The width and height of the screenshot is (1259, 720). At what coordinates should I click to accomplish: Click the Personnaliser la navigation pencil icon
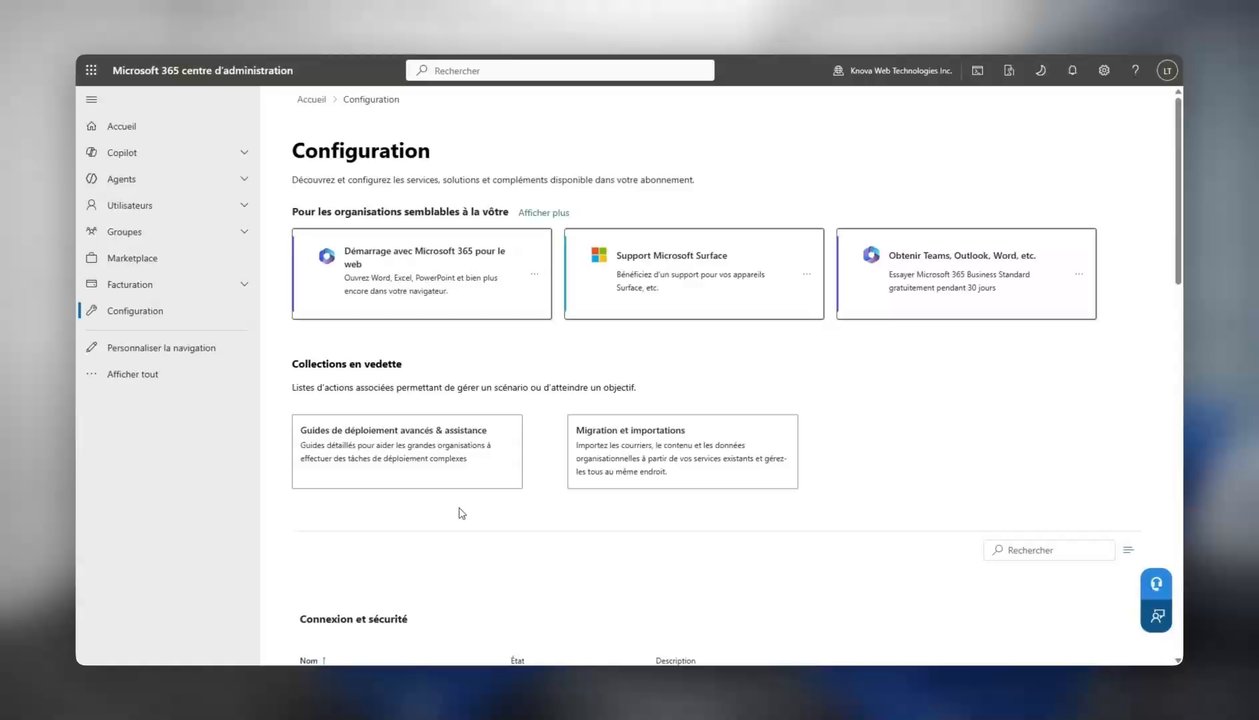click(x=92, y=348)
